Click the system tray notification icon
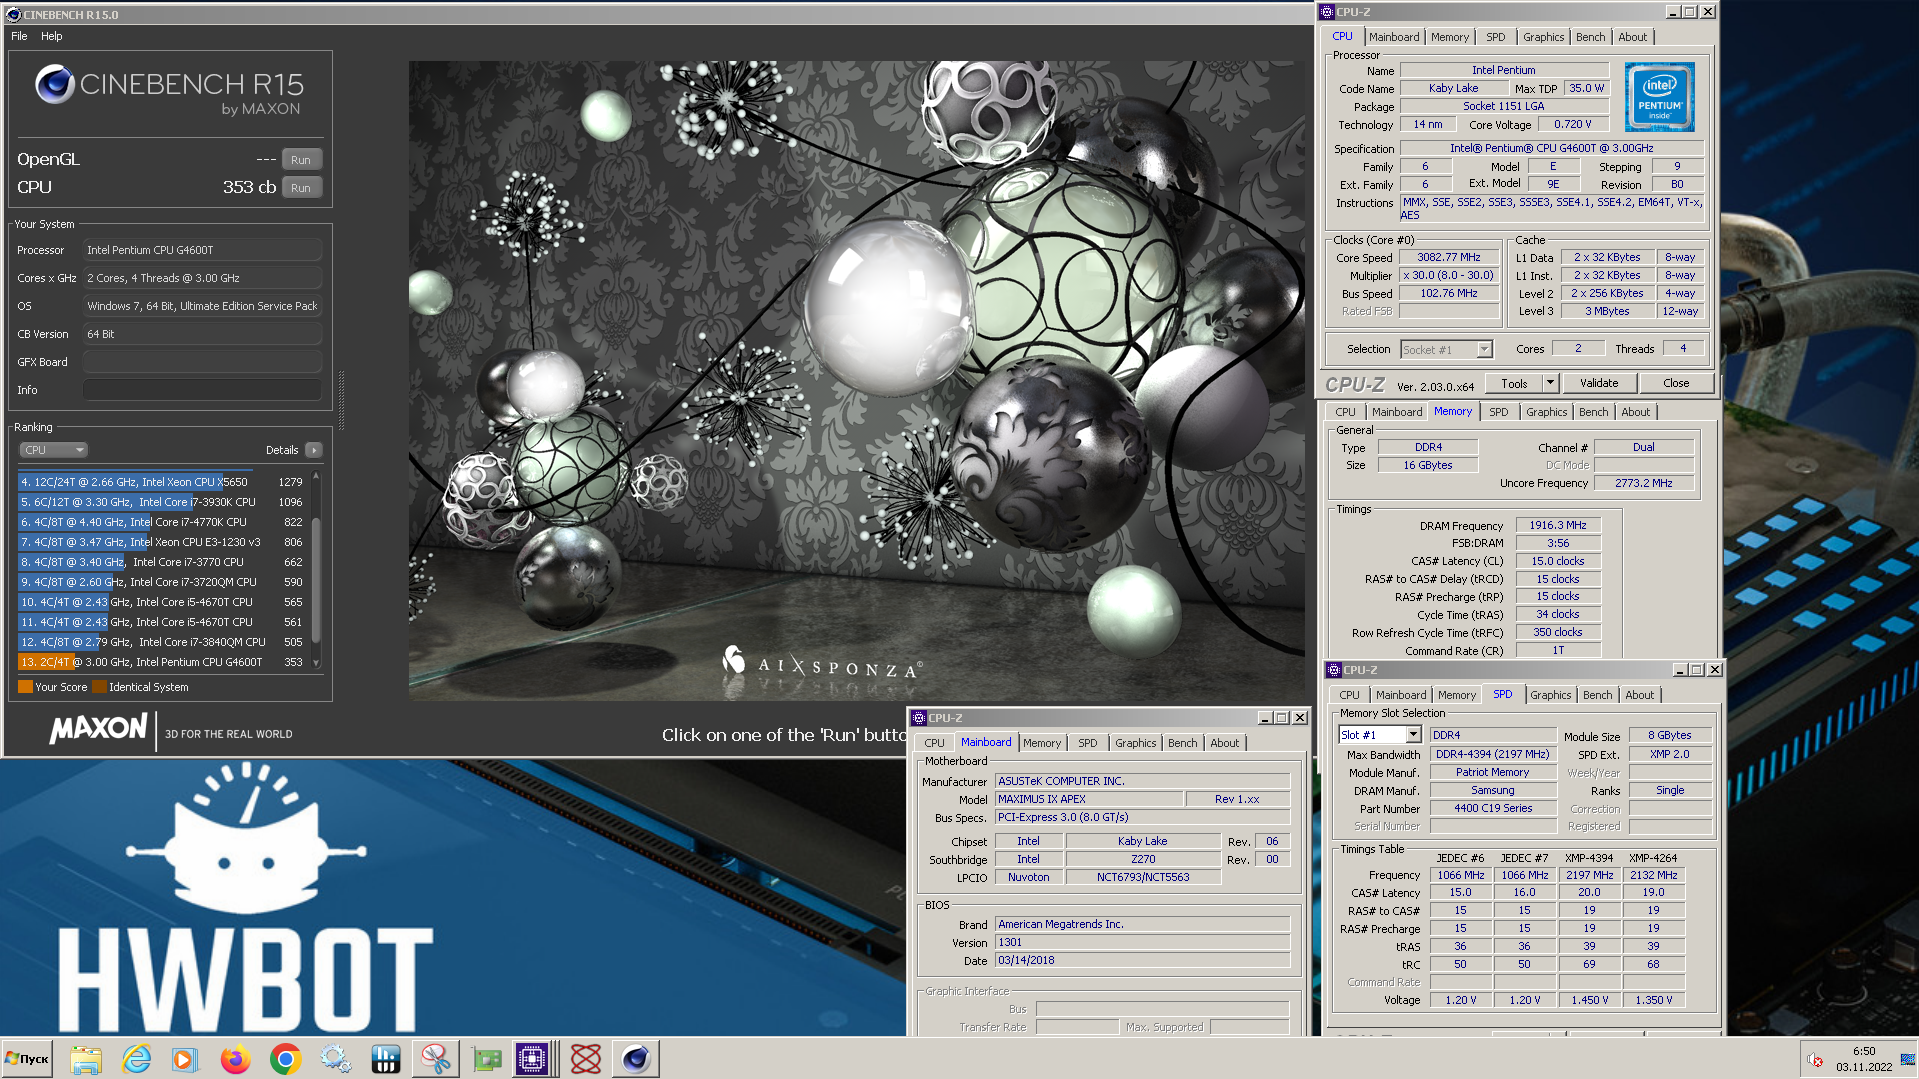The image size is (1919, 1079). pos(1815,1060)
